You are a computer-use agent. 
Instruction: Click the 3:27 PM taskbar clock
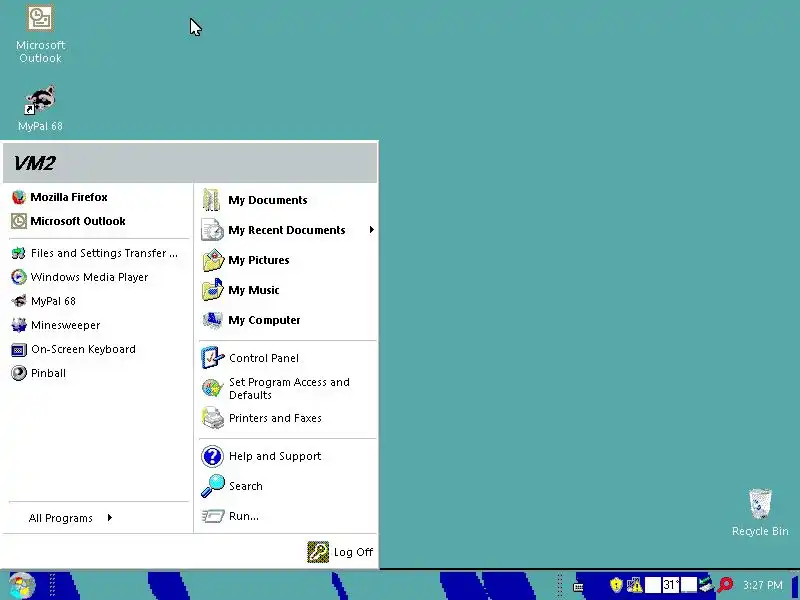763,585
